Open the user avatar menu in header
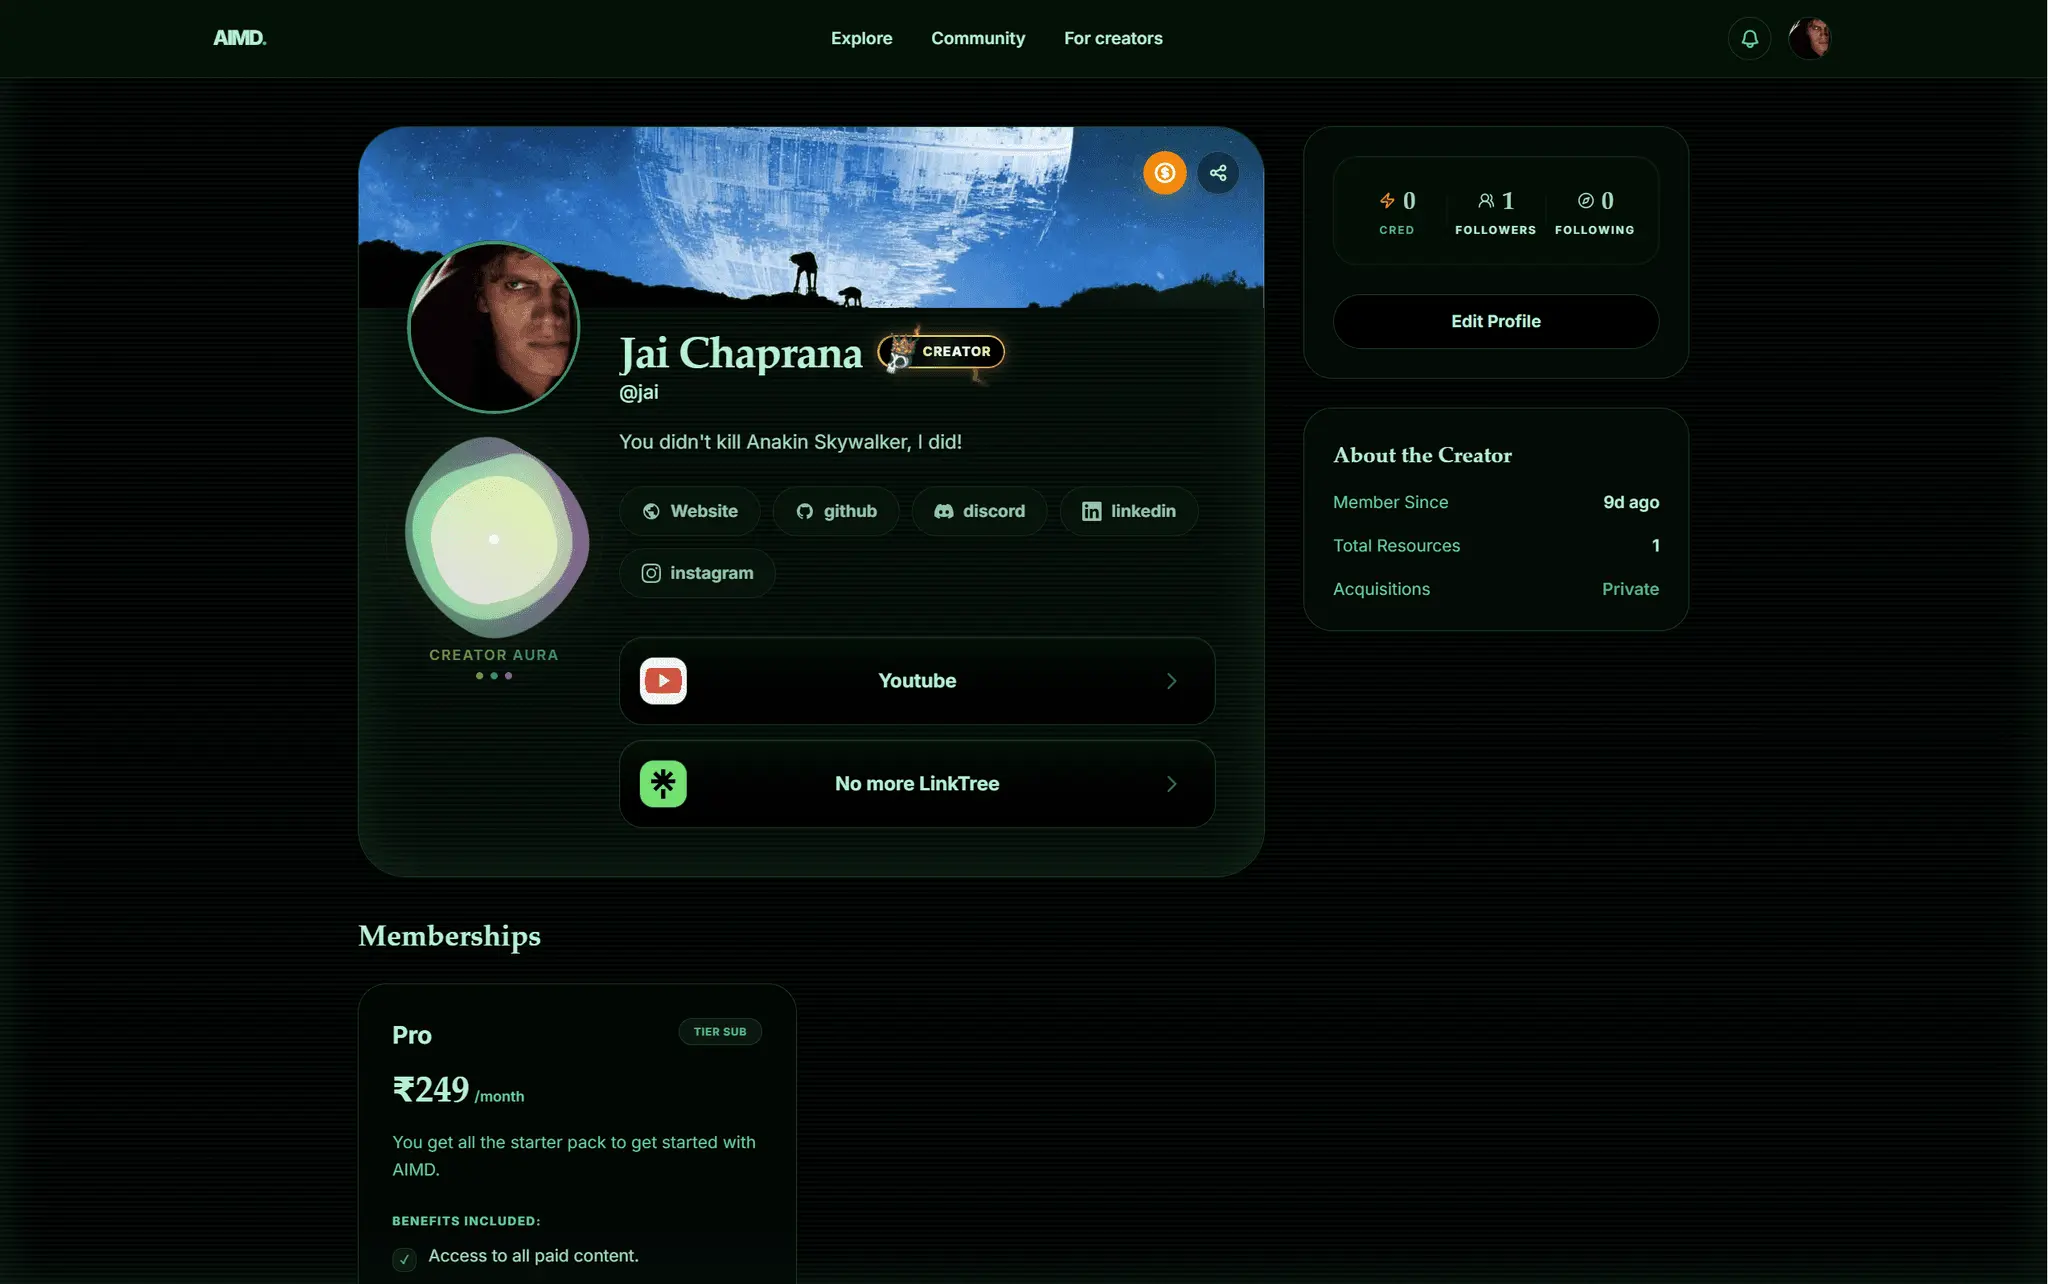 (1809, 39)
